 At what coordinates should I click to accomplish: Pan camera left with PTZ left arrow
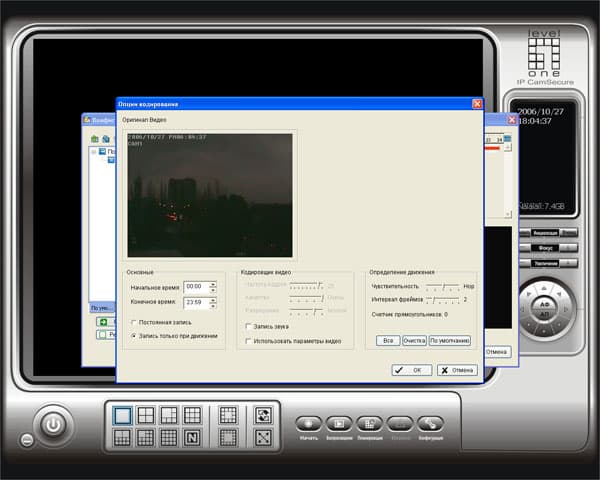click(522, 309)
